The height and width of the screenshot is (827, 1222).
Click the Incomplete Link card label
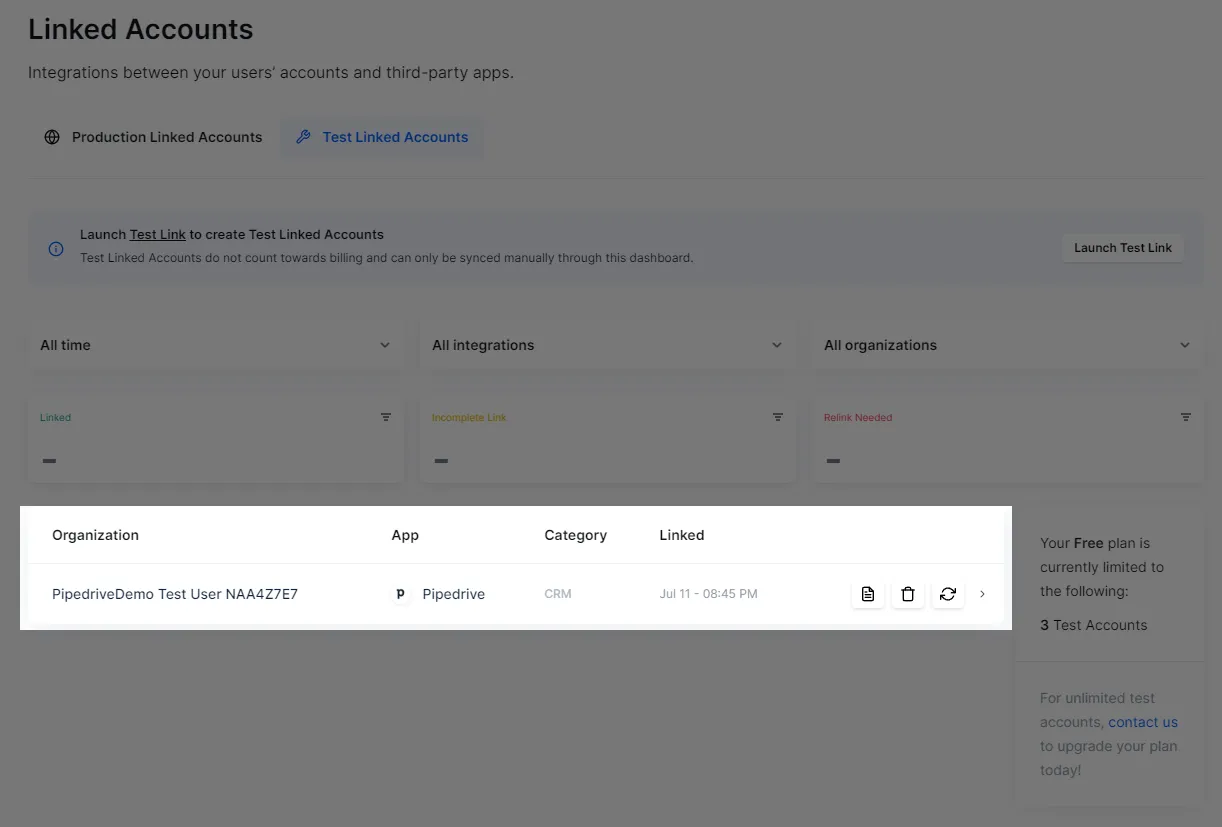coord(469,418)
